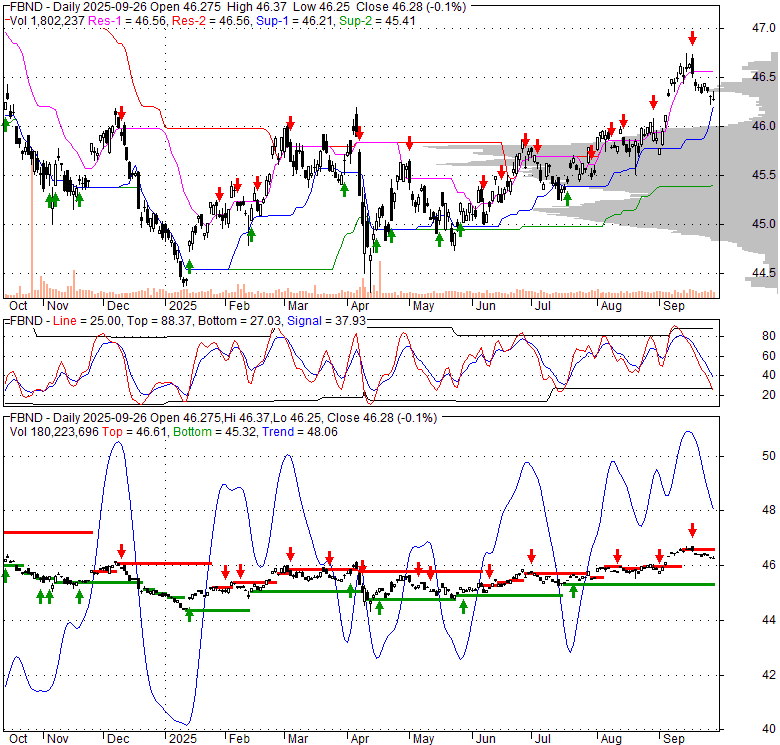Click the green buy arrow under the mid-July candles in the price chart
780x745 pixels.
point(567,199)
